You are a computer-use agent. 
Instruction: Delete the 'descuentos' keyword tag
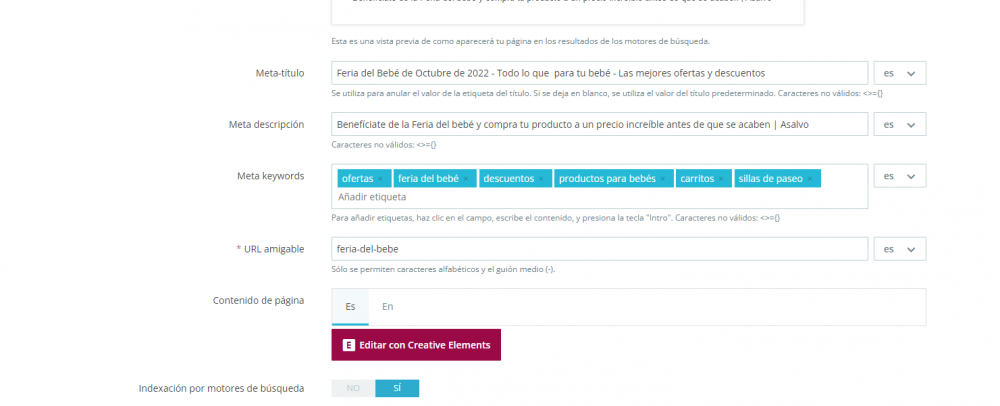point(541,179)
